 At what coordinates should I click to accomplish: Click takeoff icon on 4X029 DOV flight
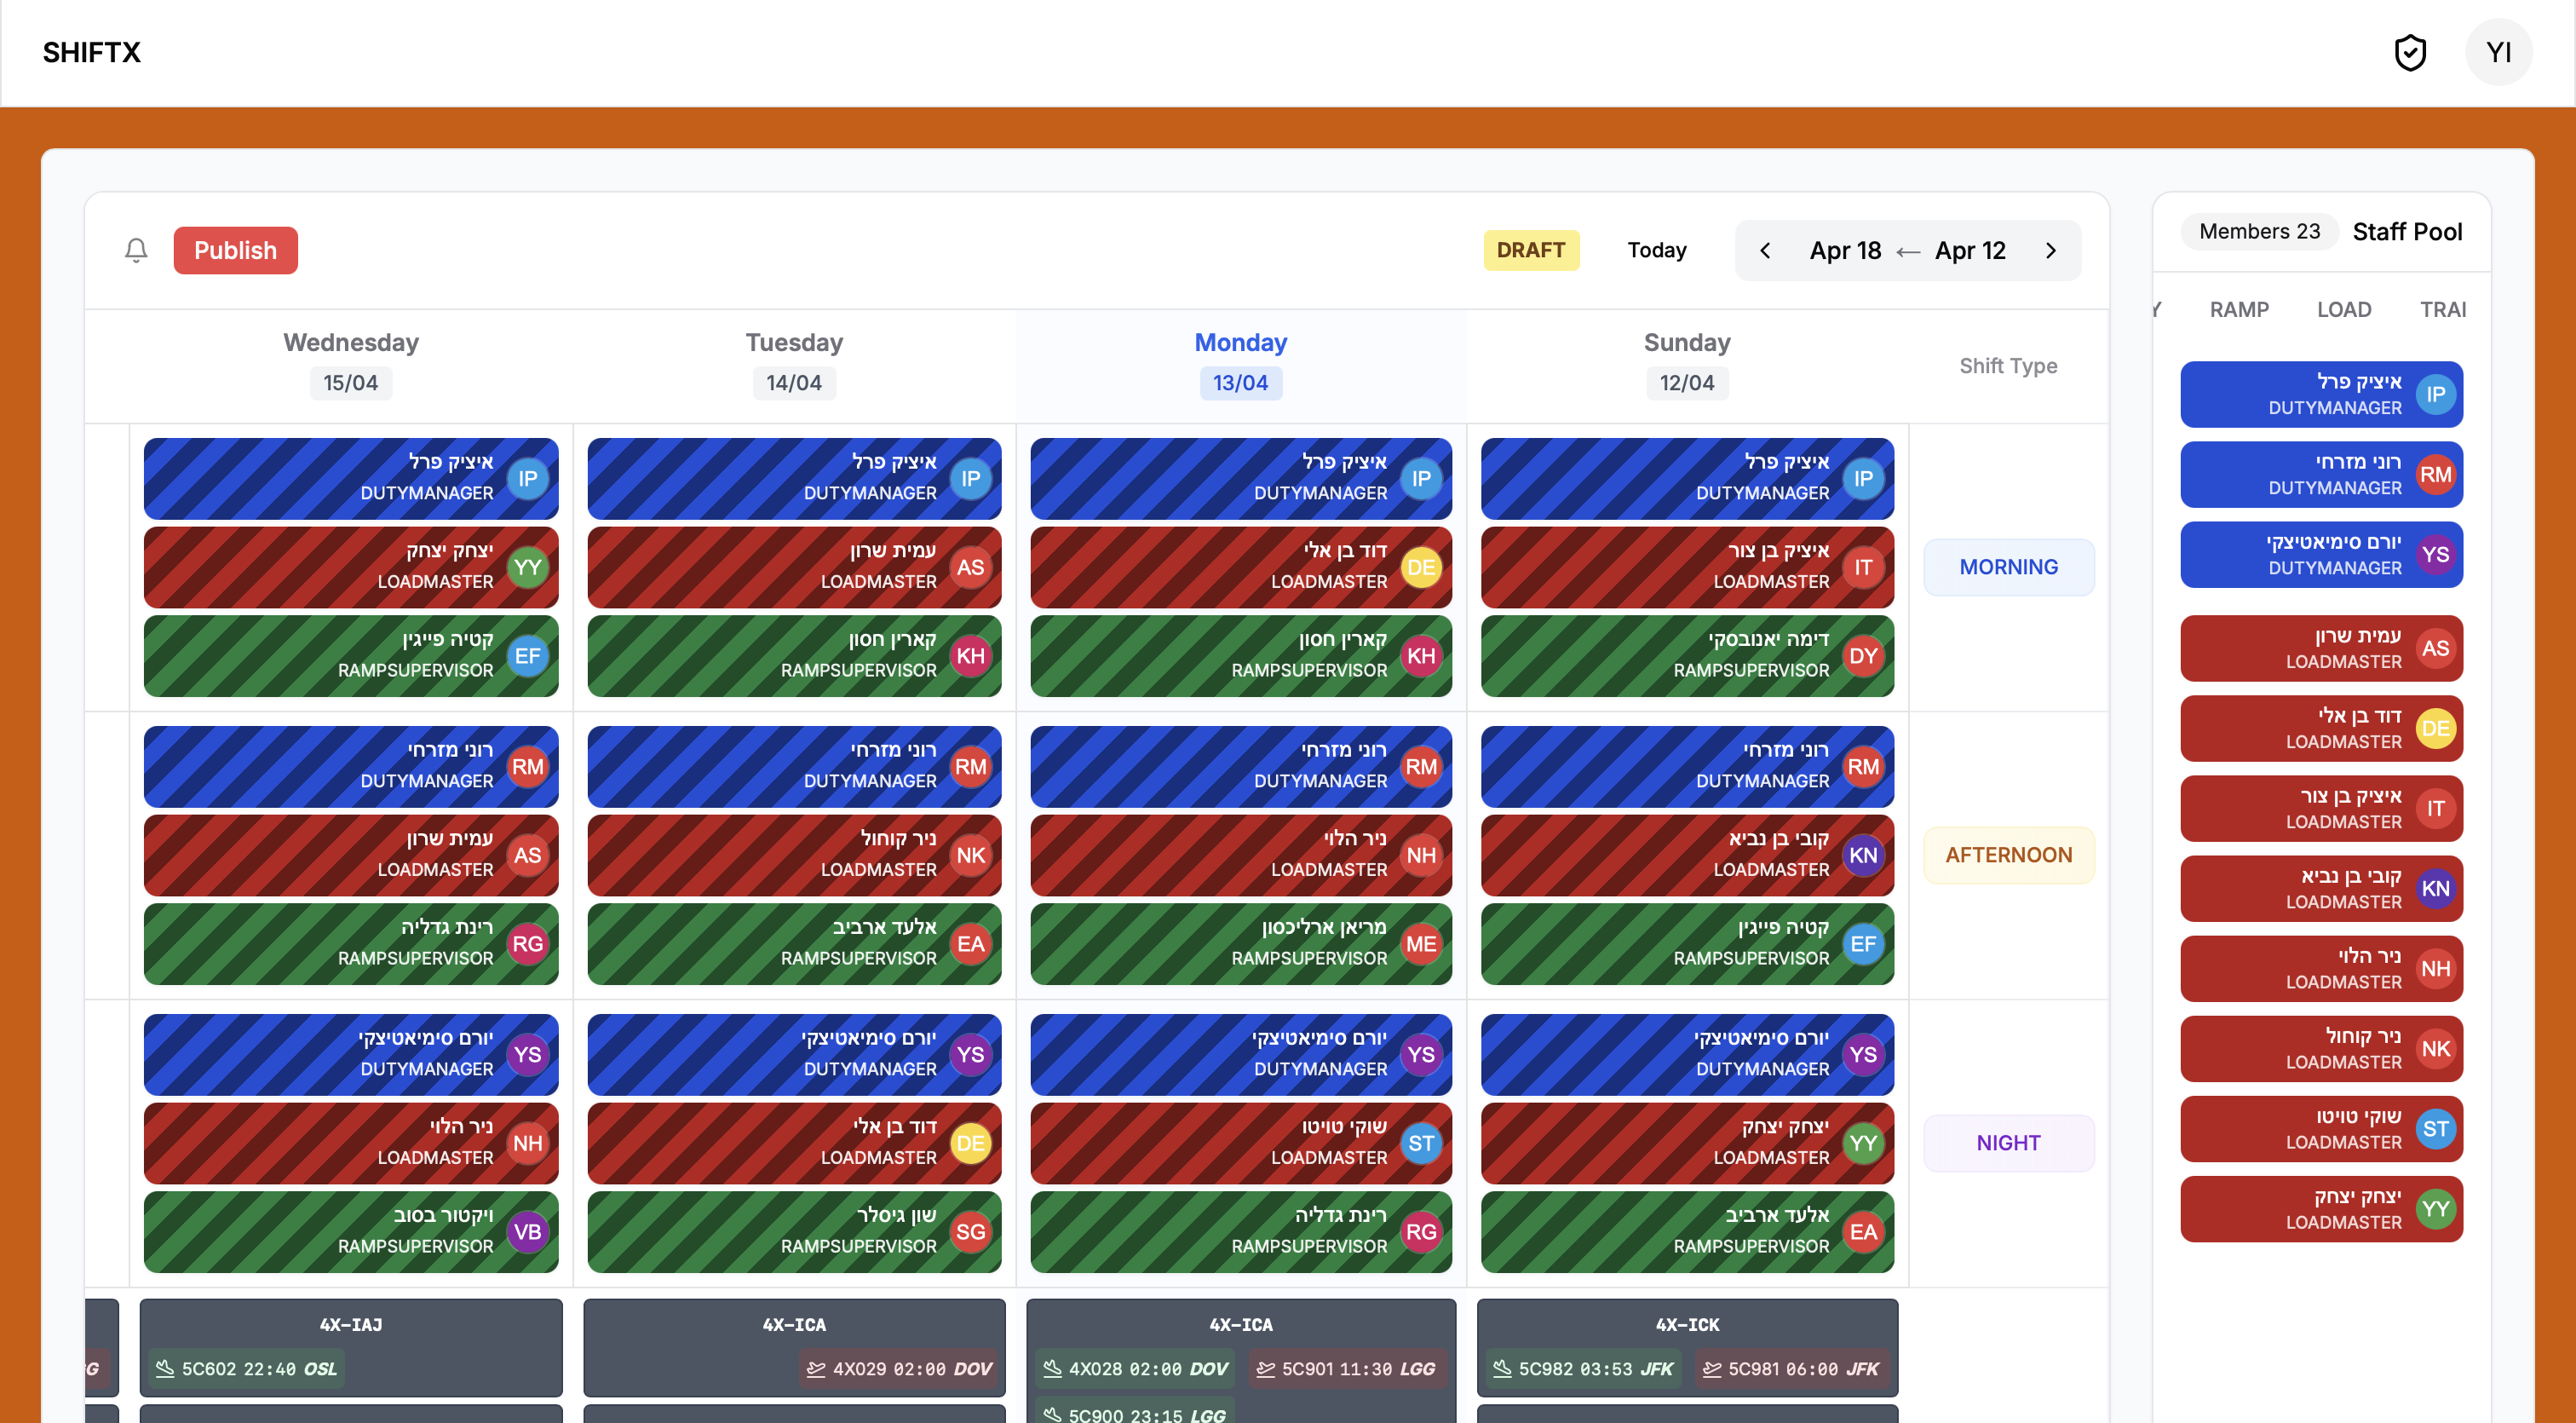[816, 1368]
